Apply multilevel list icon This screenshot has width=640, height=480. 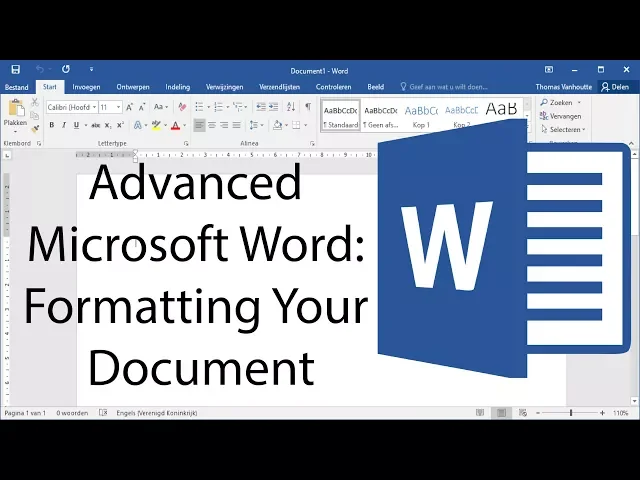[238, 107]
